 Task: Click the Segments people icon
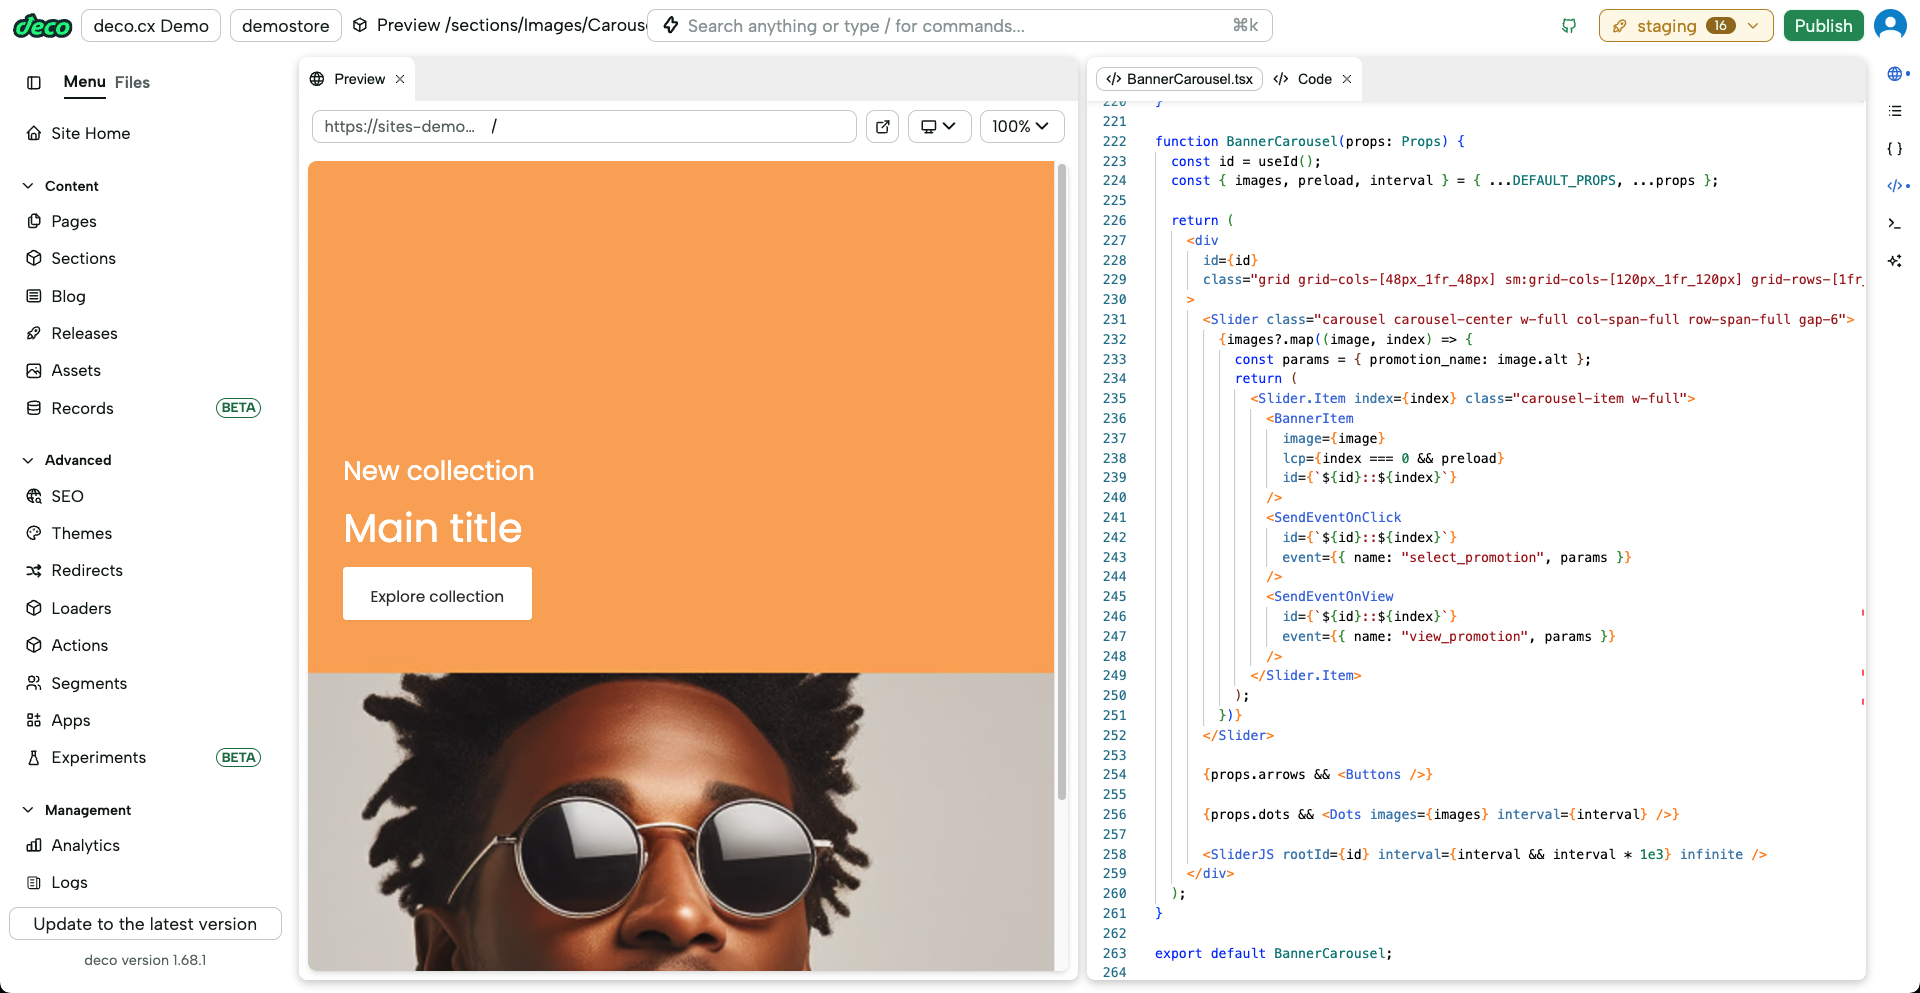click(34, 683)
